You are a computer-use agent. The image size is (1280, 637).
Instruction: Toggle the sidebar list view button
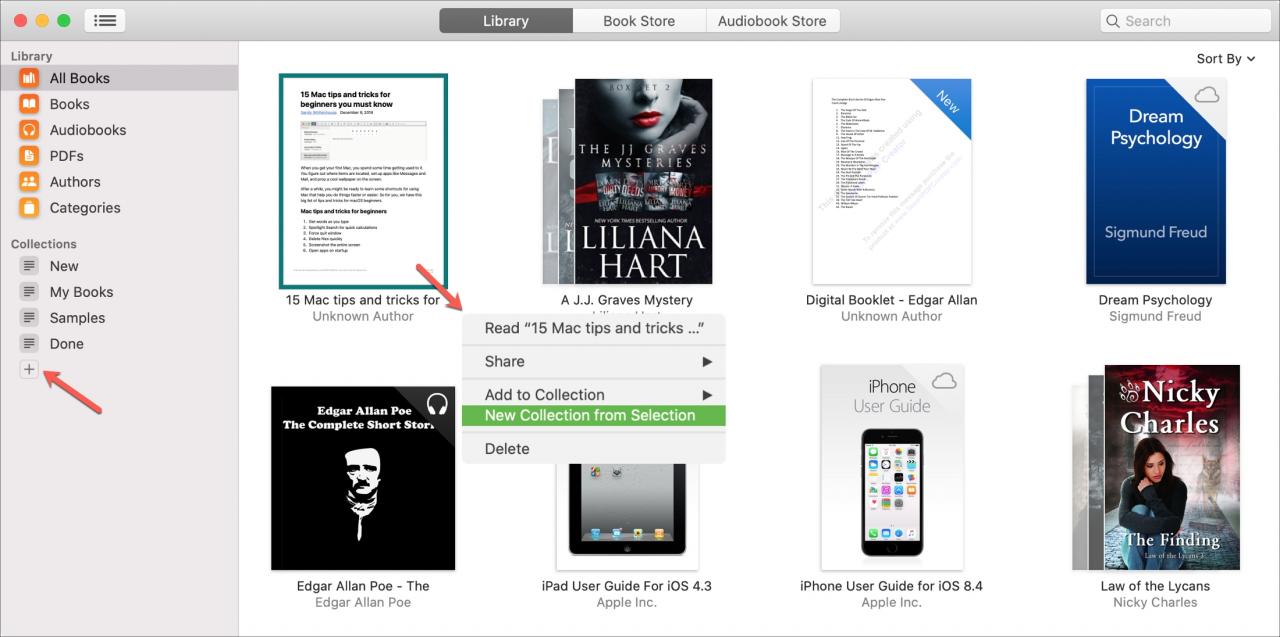[105, 20]
